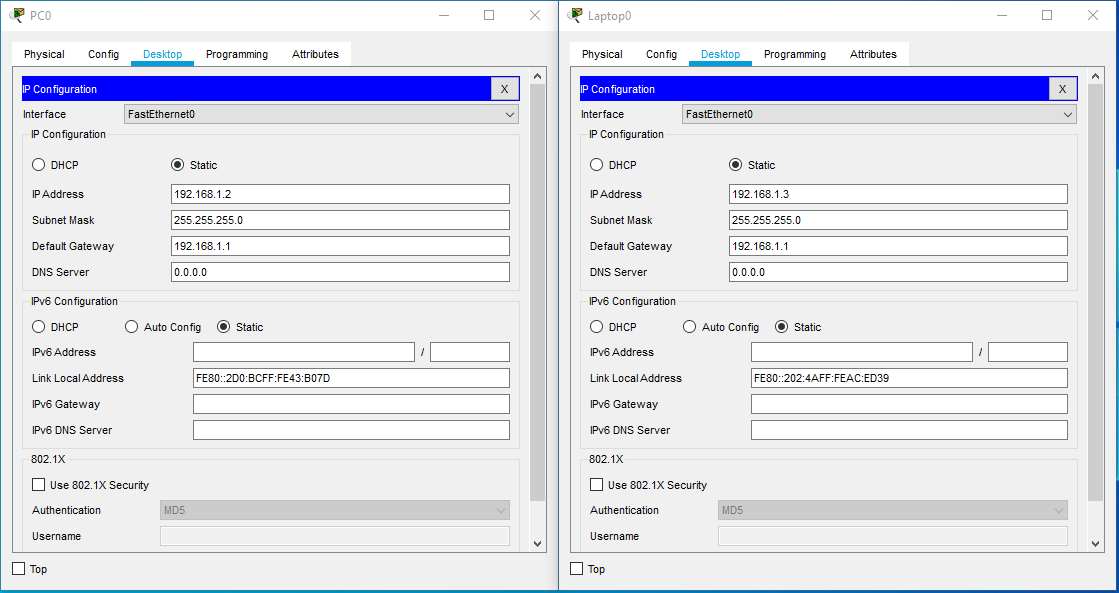Image resolution: width=1119 pixels, height=593 pixels.
Task: Click Link Local Address field in Laptop0
Action: 909,378
